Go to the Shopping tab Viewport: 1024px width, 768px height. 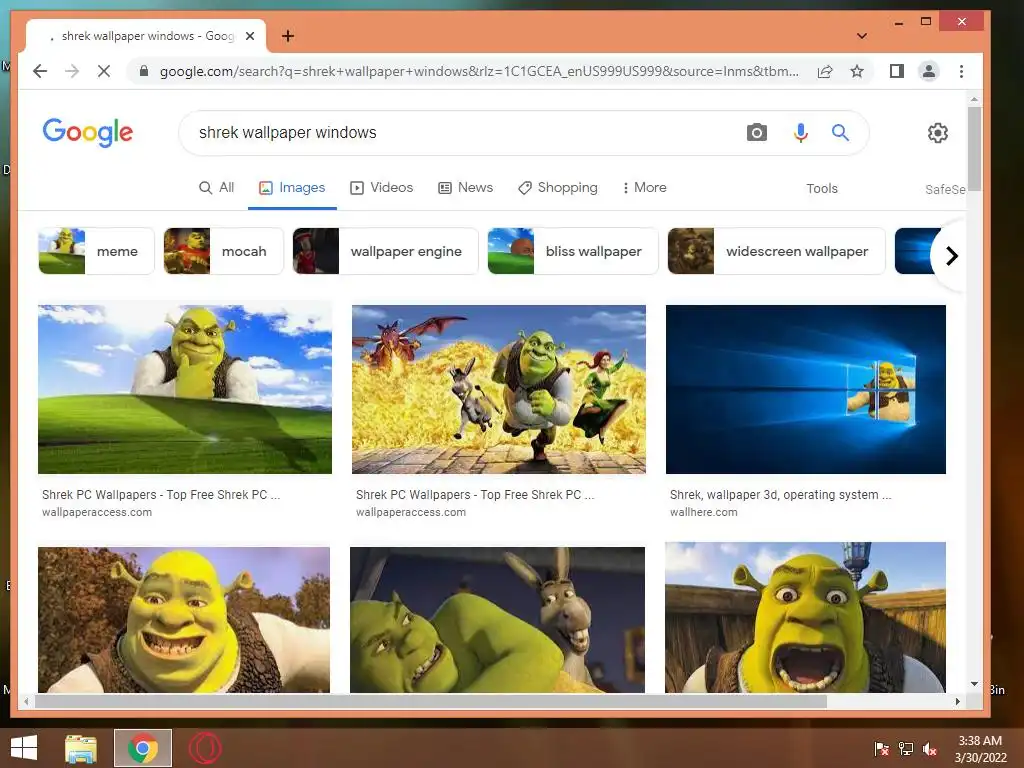(x=558, y=187)
